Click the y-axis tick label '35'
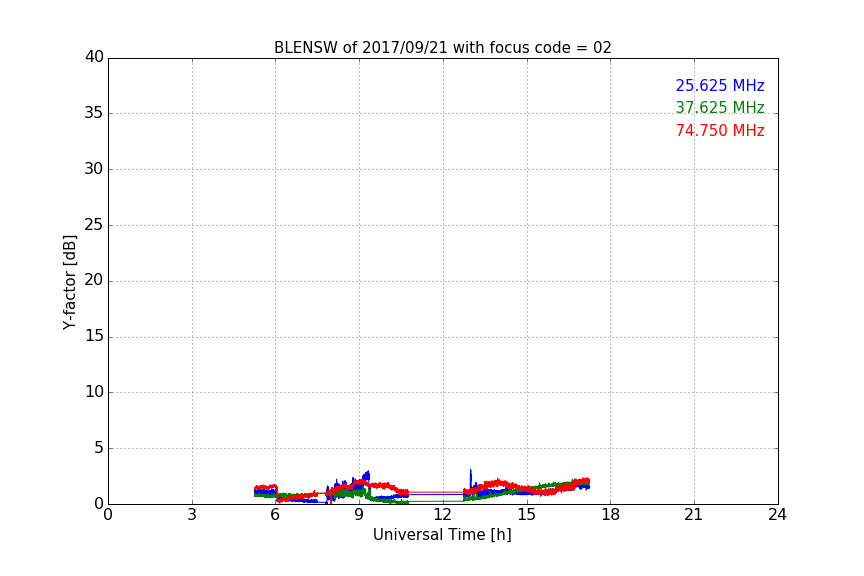 94,113
